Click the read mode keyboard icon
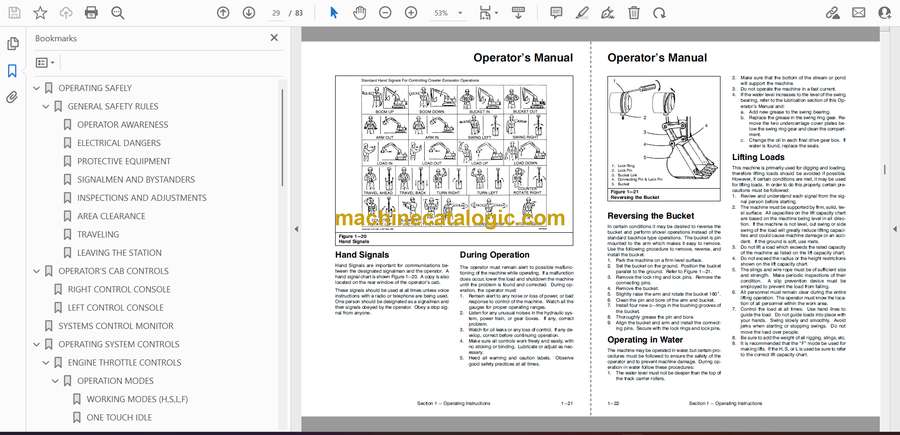 coord(518,13)
